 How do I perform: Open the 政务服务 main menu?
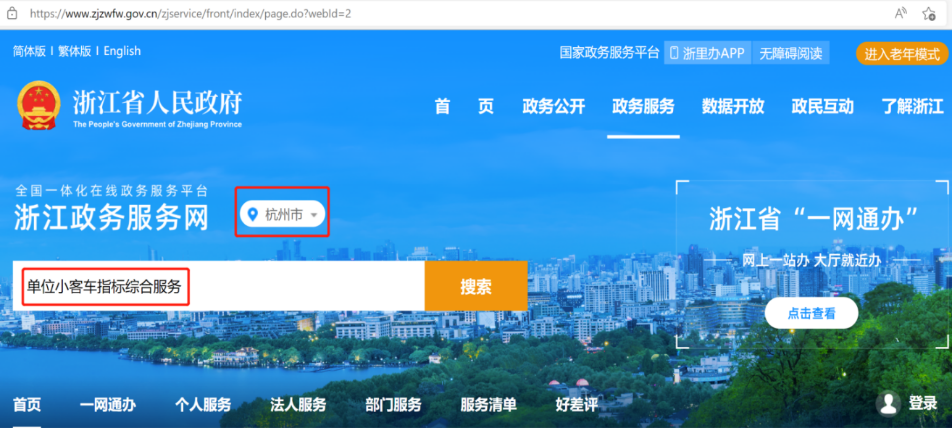tap(643, 107)
